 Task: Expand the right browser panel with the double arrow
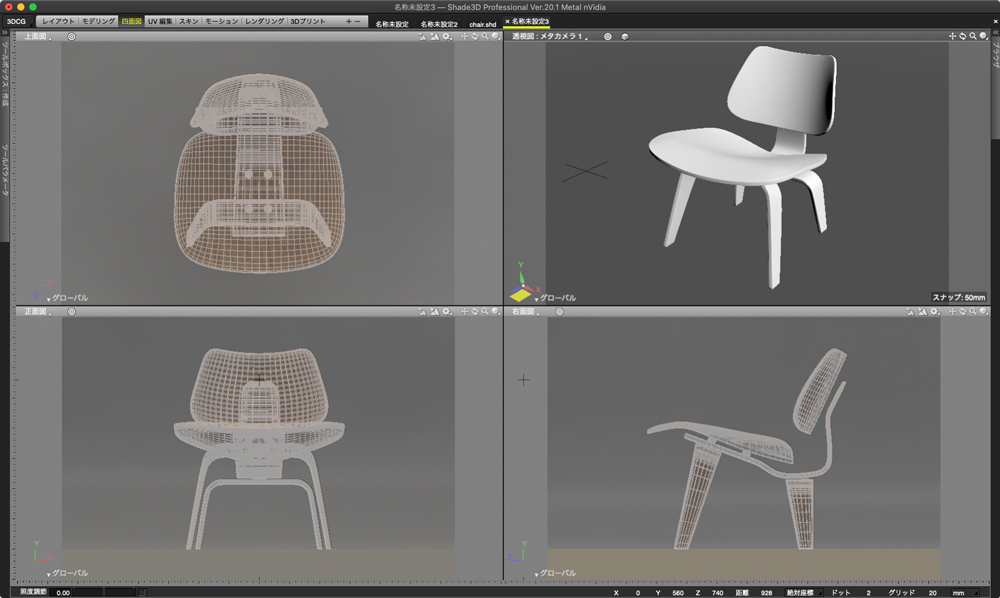(x=994, y=33)
